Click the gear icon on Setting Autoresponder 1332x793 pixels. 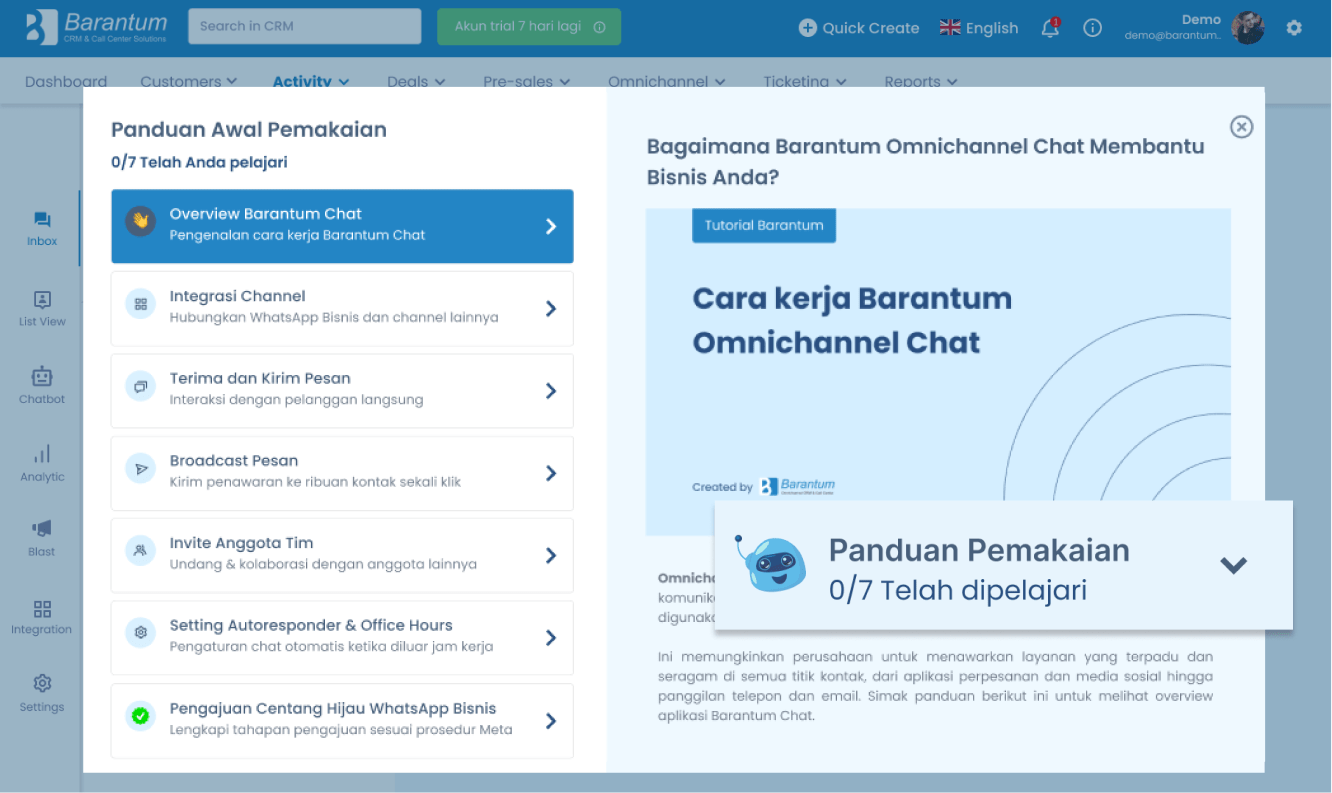pyautogui.click(x=140, y=633)
